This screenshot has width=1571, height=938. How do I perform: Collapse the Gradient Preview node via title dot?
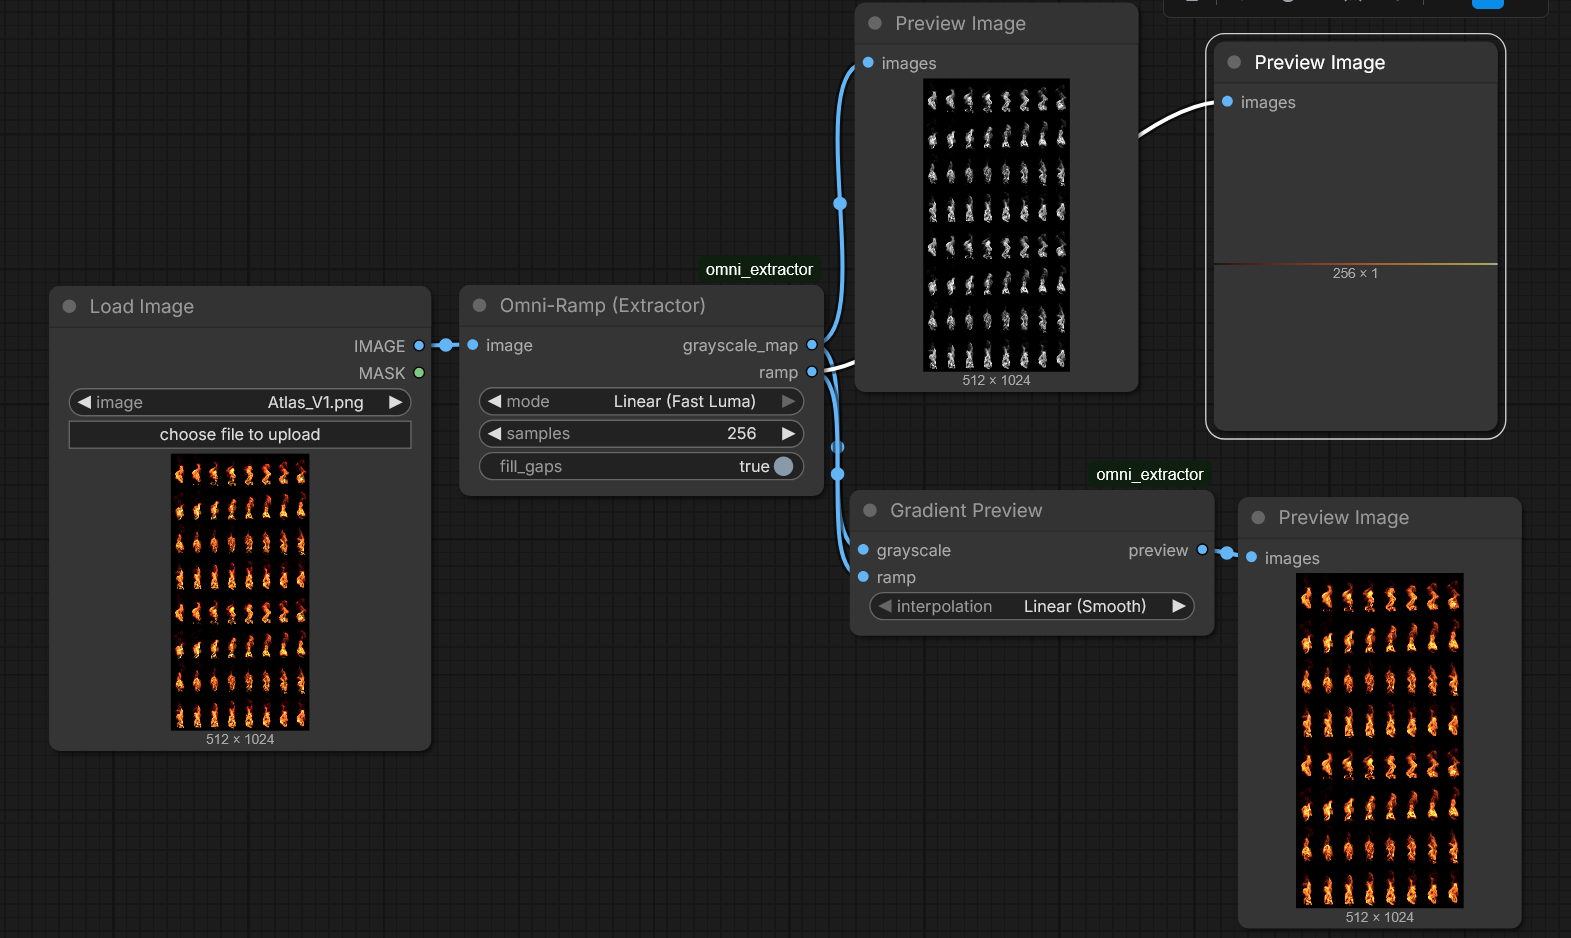click(x=870, y=511)
